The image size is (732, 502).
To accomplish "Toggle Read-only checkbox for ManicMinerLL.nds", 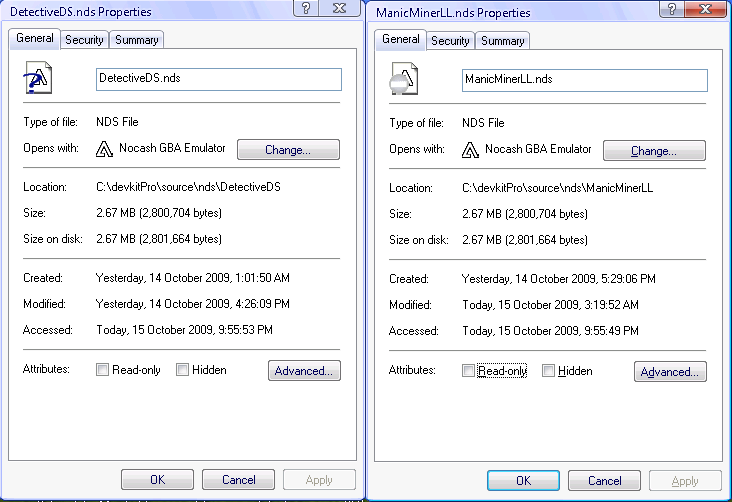I will (469, 371).
